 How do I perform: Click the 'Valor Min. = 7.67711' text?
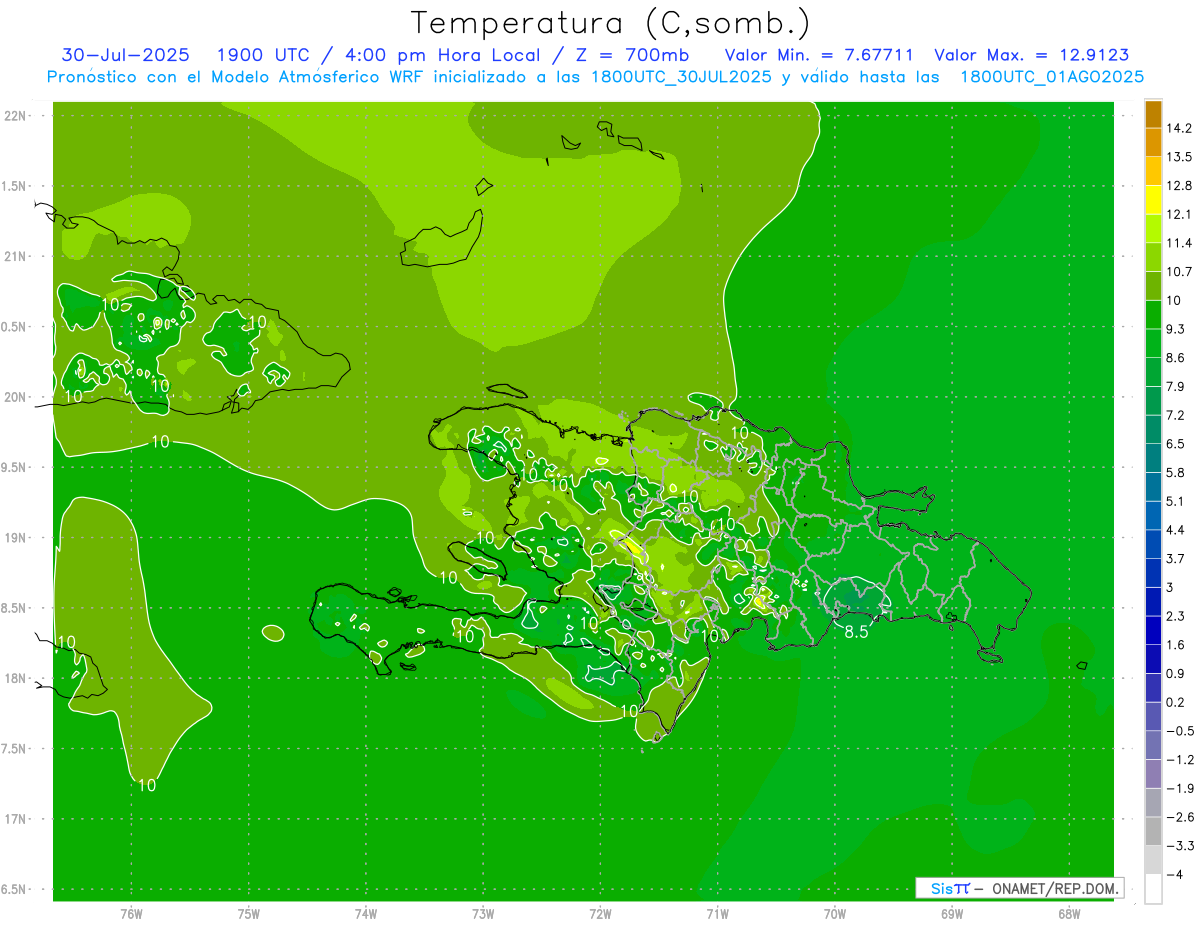tap(819, 55)
